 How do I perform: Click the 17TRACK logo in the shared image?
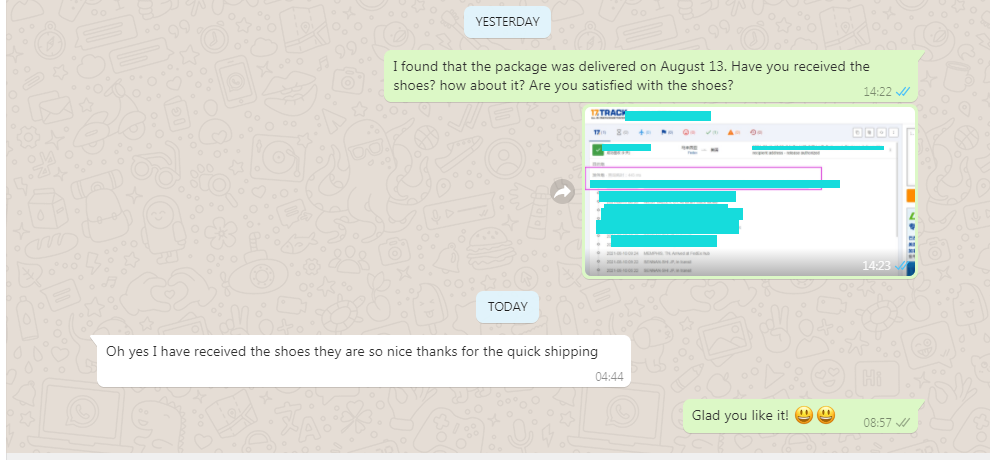tap(607, 116)
